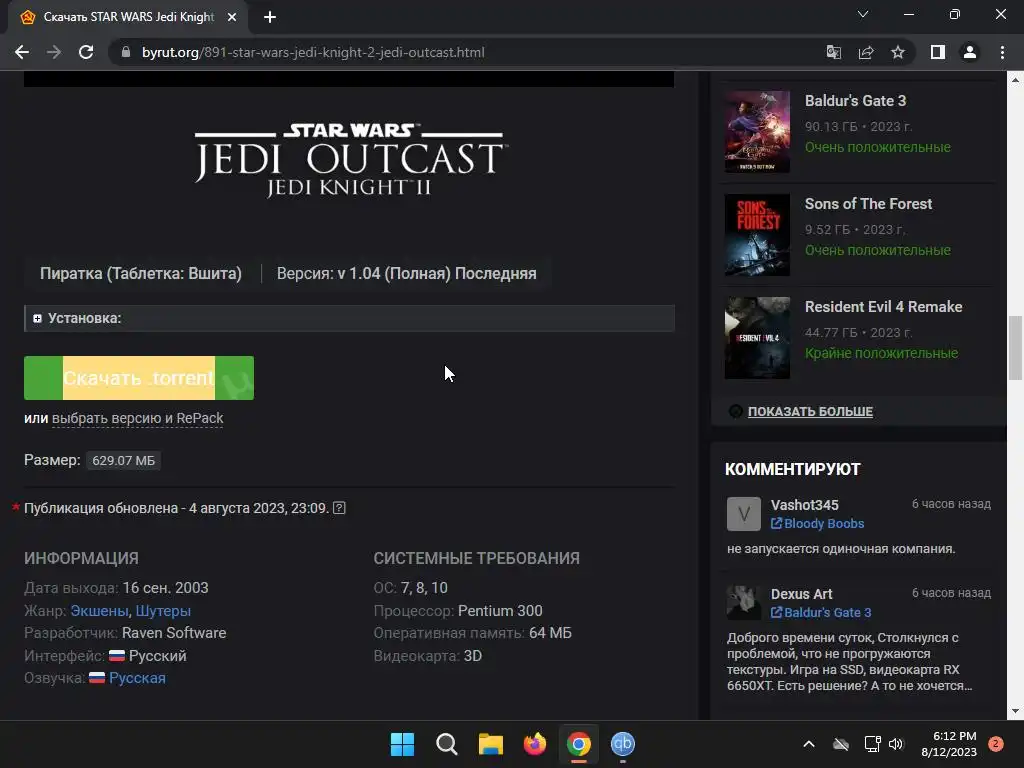
Task: Open the Google Translate page icon
Action: click(833, 52)
